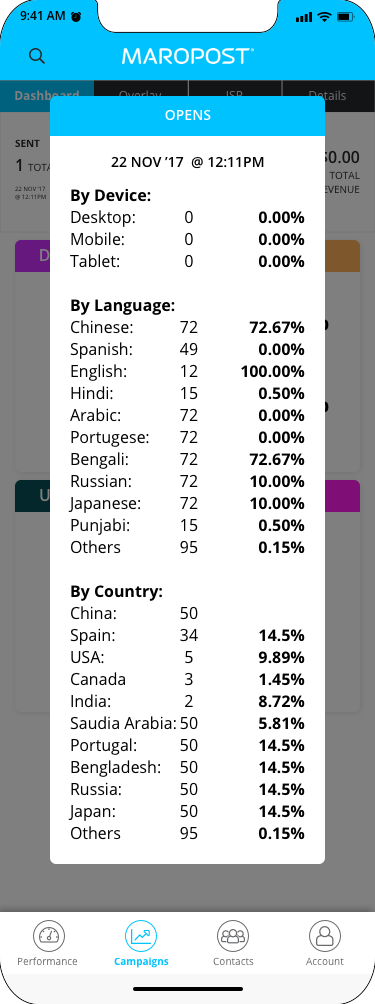Image resolution: width=375 pixels, height=1004 pixels.
Task: Tap the alarm clock status icon
Action: pyautogui.click(x=76, y=17)
